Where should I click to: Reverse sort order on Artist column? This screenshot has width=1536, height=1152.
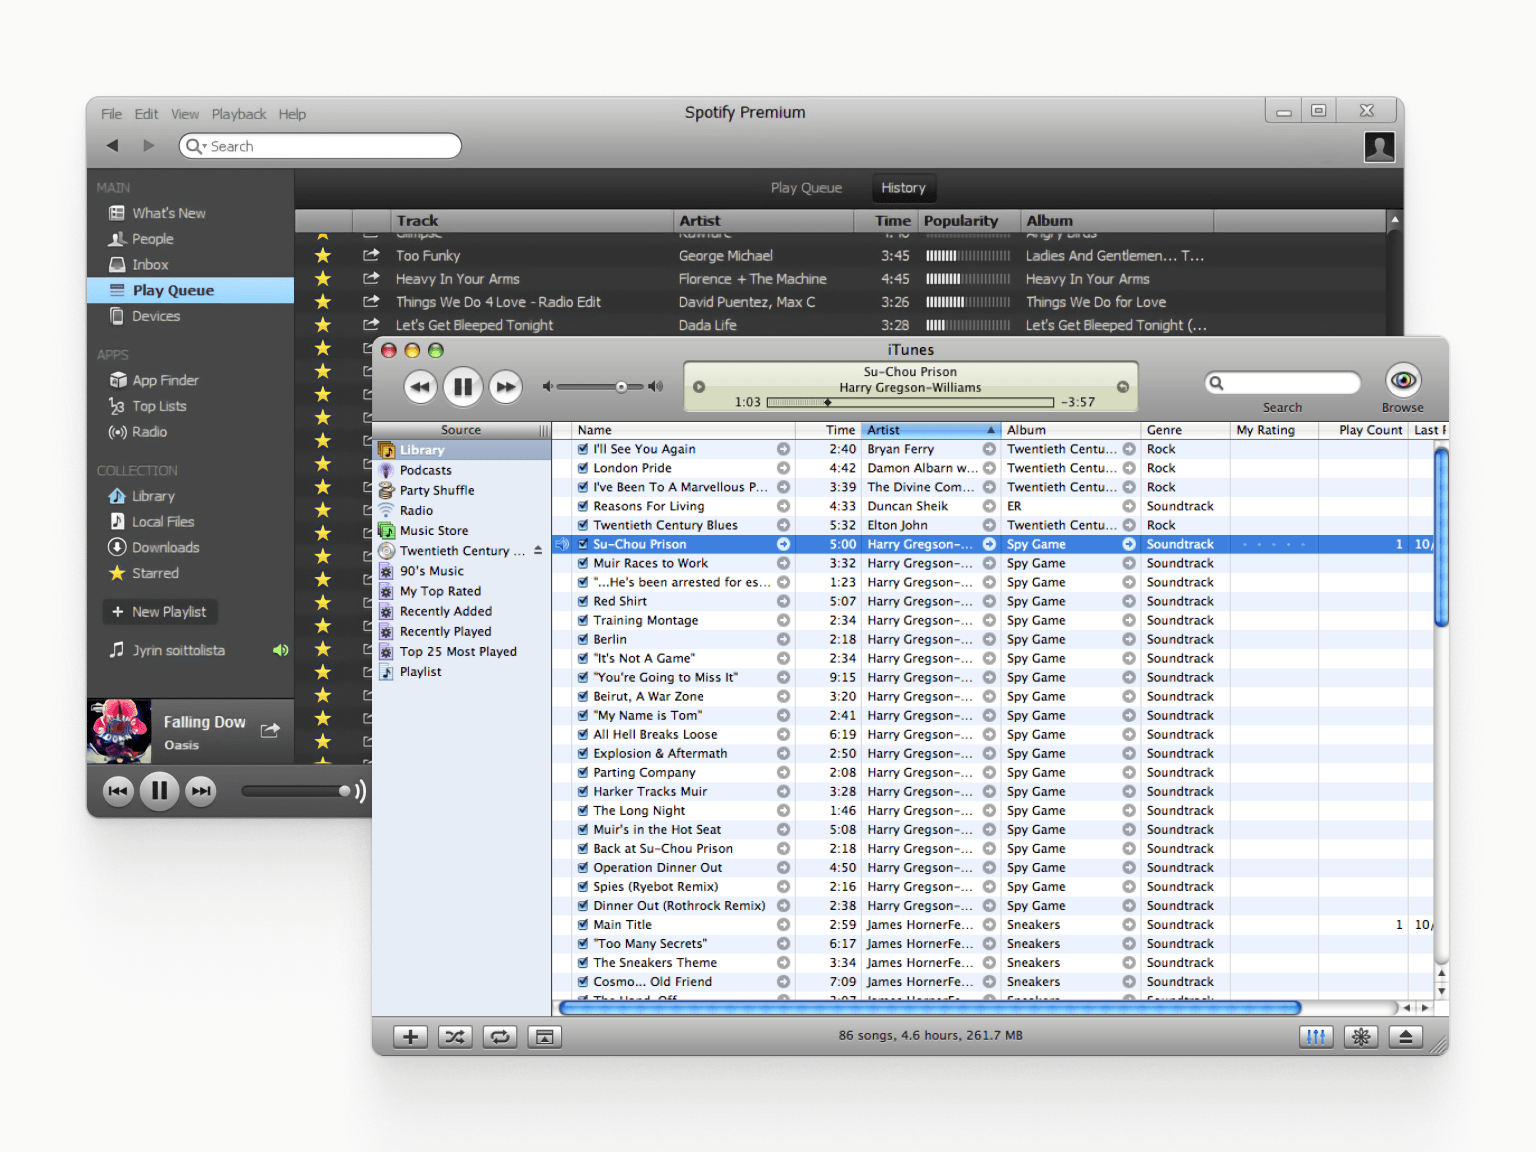coord(930,430)
